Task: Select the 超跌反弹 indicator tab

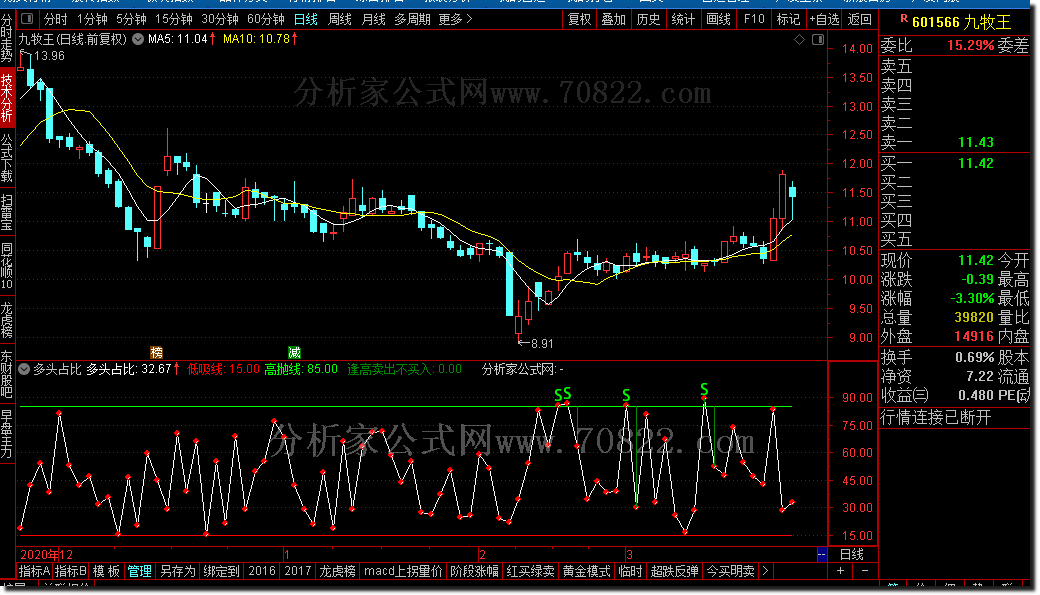Action: (x=675, y=570)
